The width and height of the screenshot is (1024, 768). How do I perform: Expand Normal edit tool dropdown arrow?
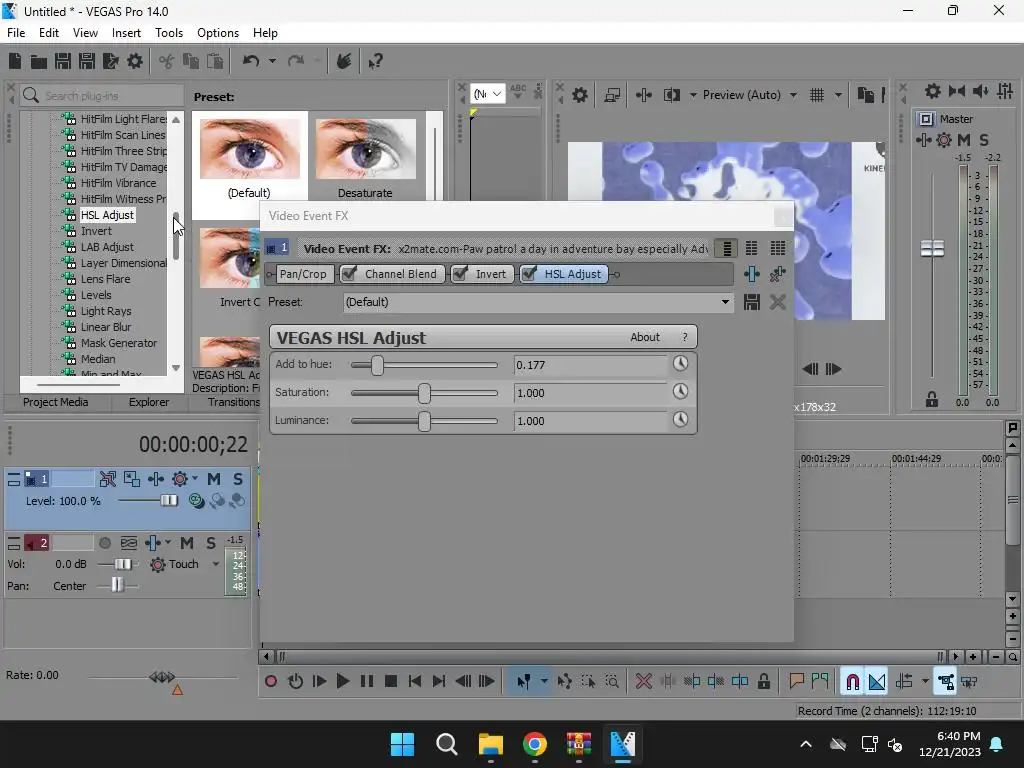click(544, 681)
